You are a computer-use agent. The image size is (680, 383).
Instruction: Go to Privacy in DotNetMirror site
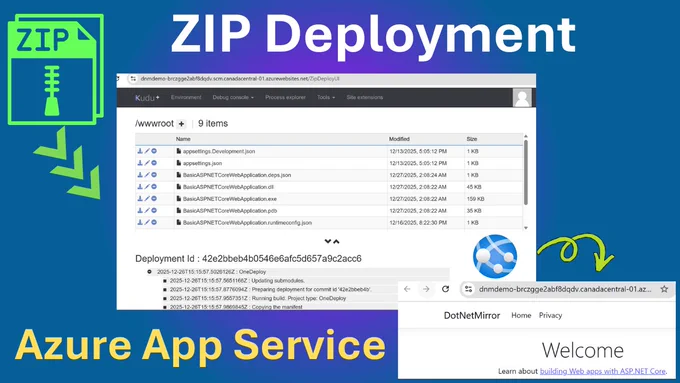point(550,315)
